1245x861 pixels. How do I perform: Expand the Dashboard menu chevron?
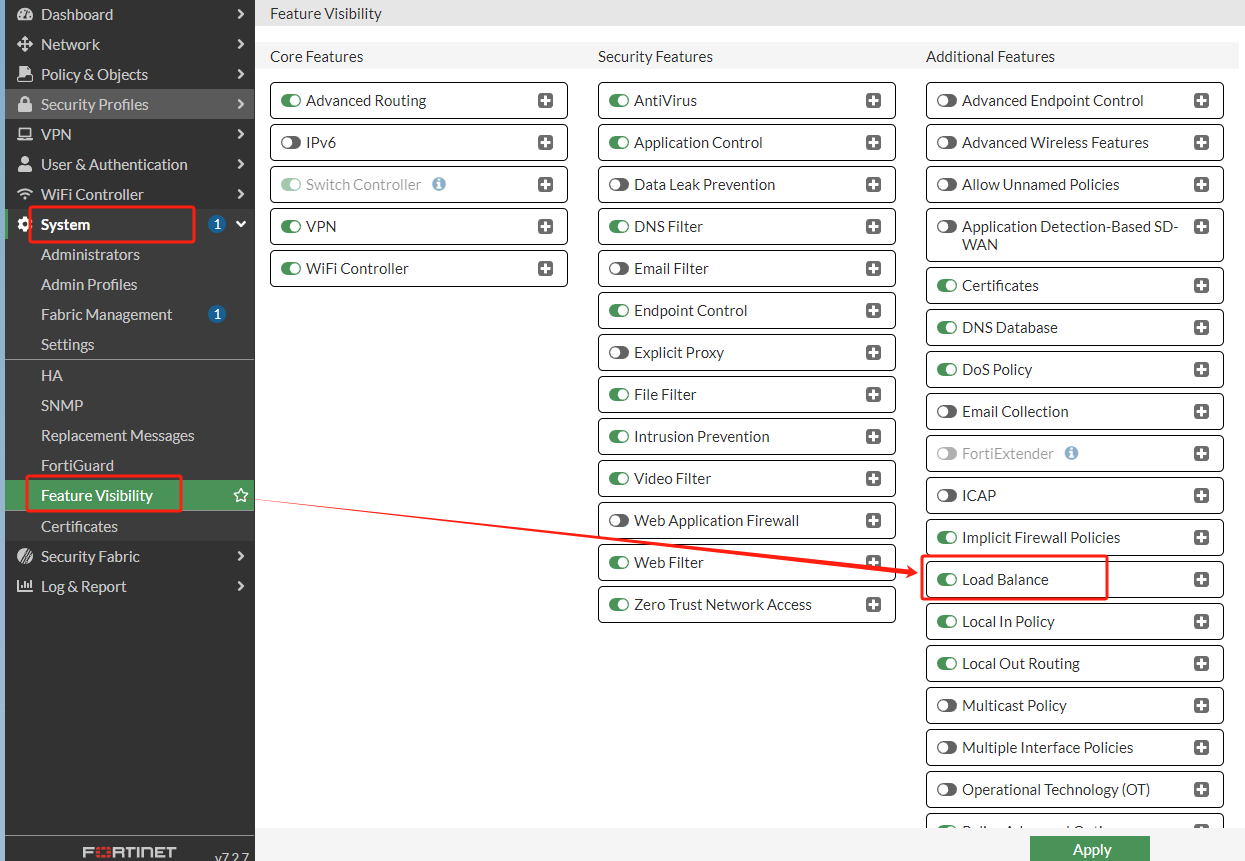(240, 15)
